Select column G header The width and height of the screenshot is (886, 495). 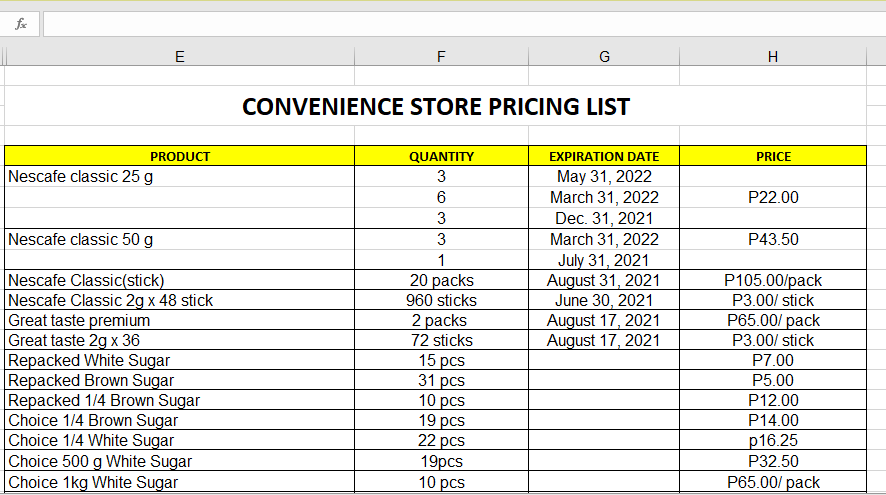(x=604, y=58)
